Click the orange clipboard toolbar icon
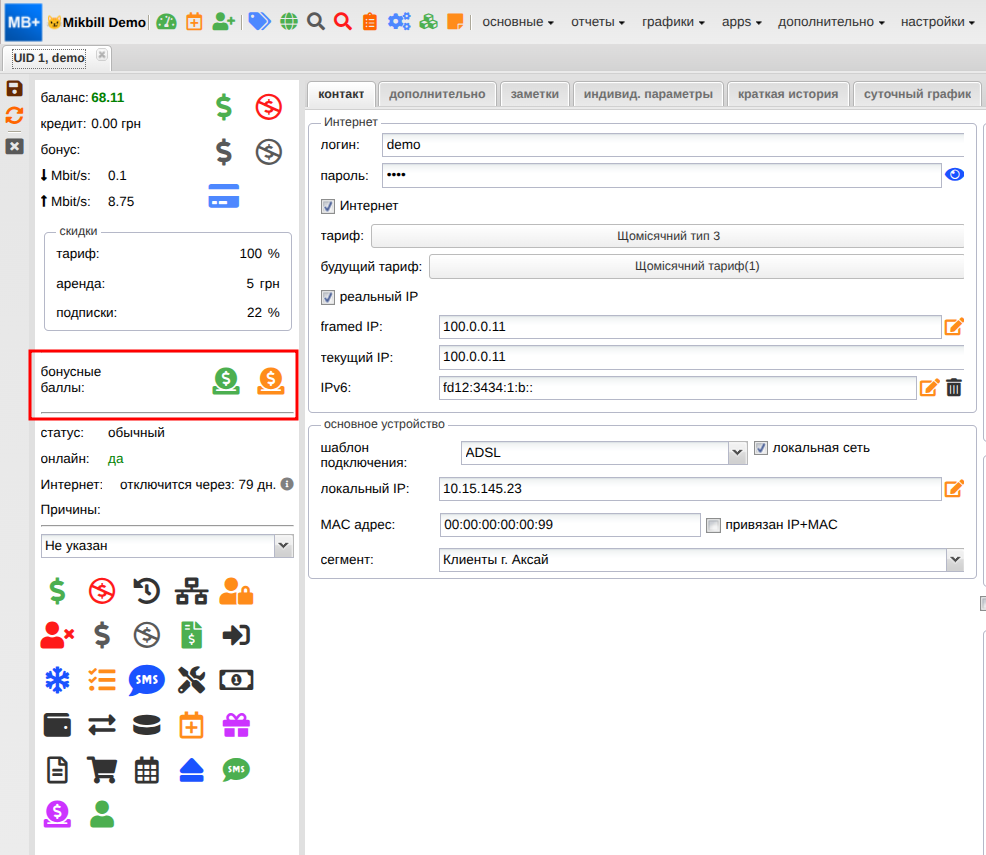This screenshot has height=855, width=986. click(370, 22)
